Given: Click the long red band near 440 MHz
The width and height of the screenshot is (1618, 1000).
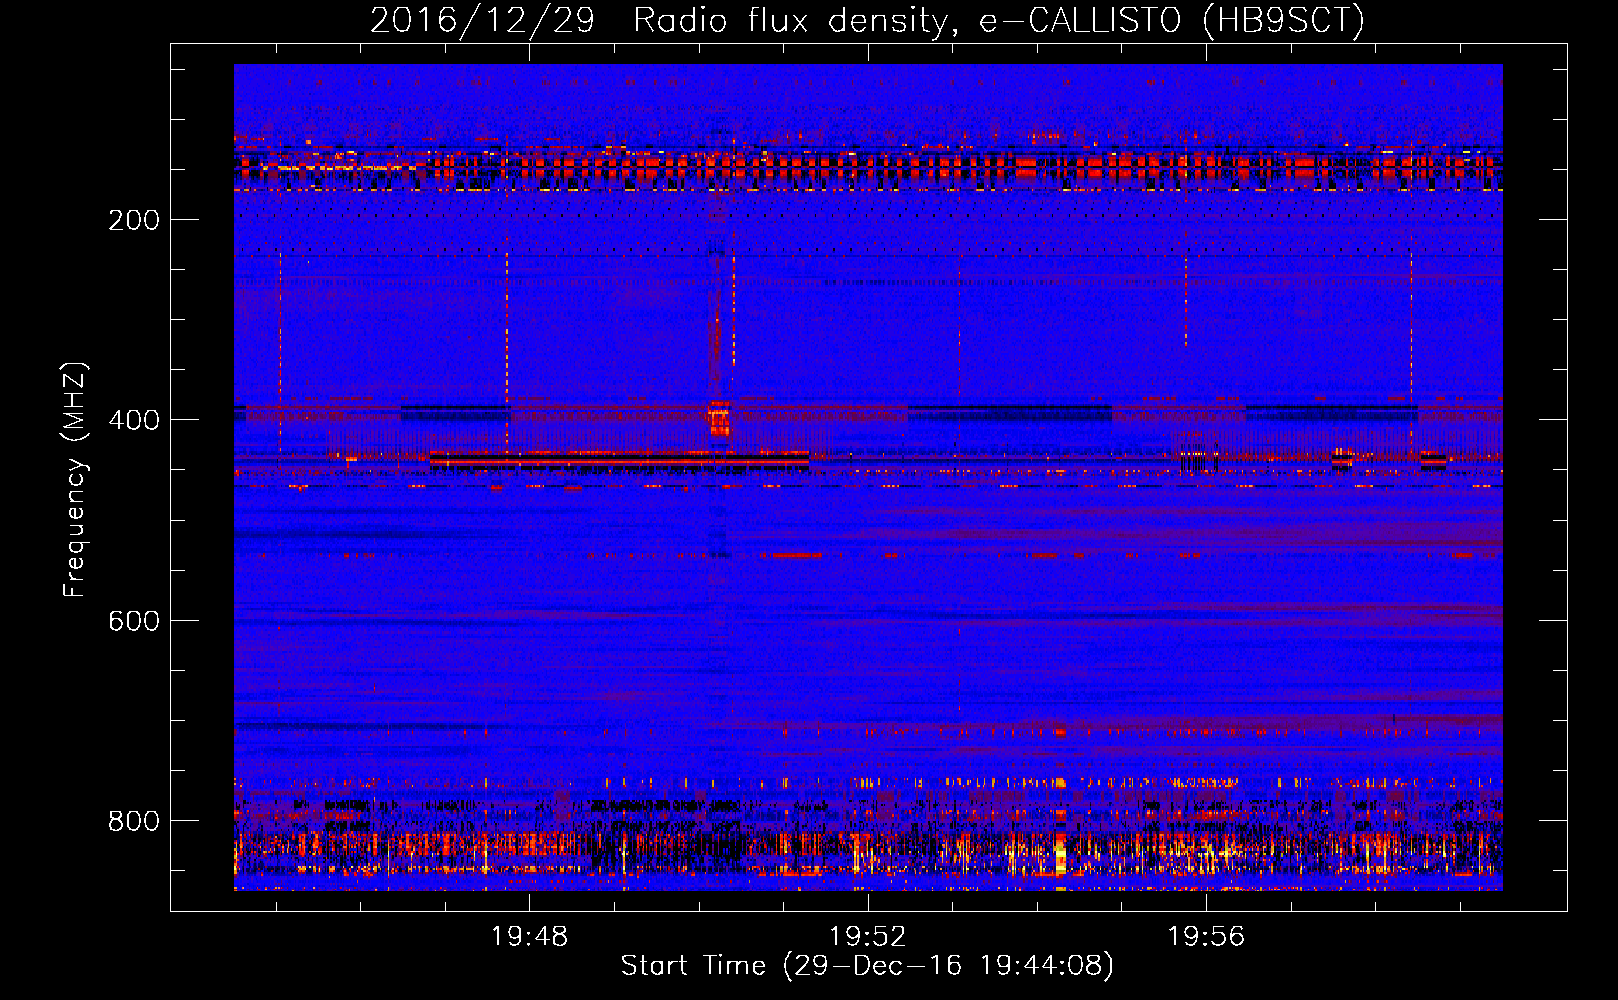Looking at the screenshot, I should click(619, 459).
